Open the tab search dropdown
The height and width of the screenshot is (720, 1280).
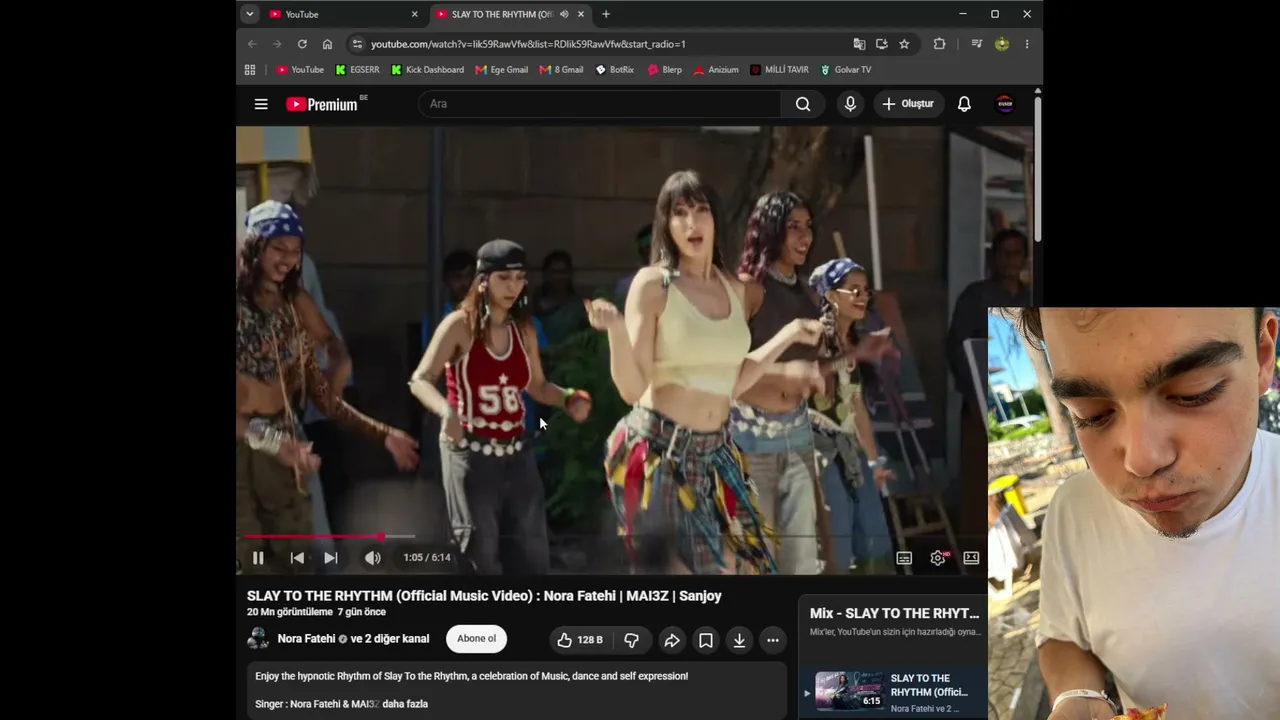tap(250, 14)
